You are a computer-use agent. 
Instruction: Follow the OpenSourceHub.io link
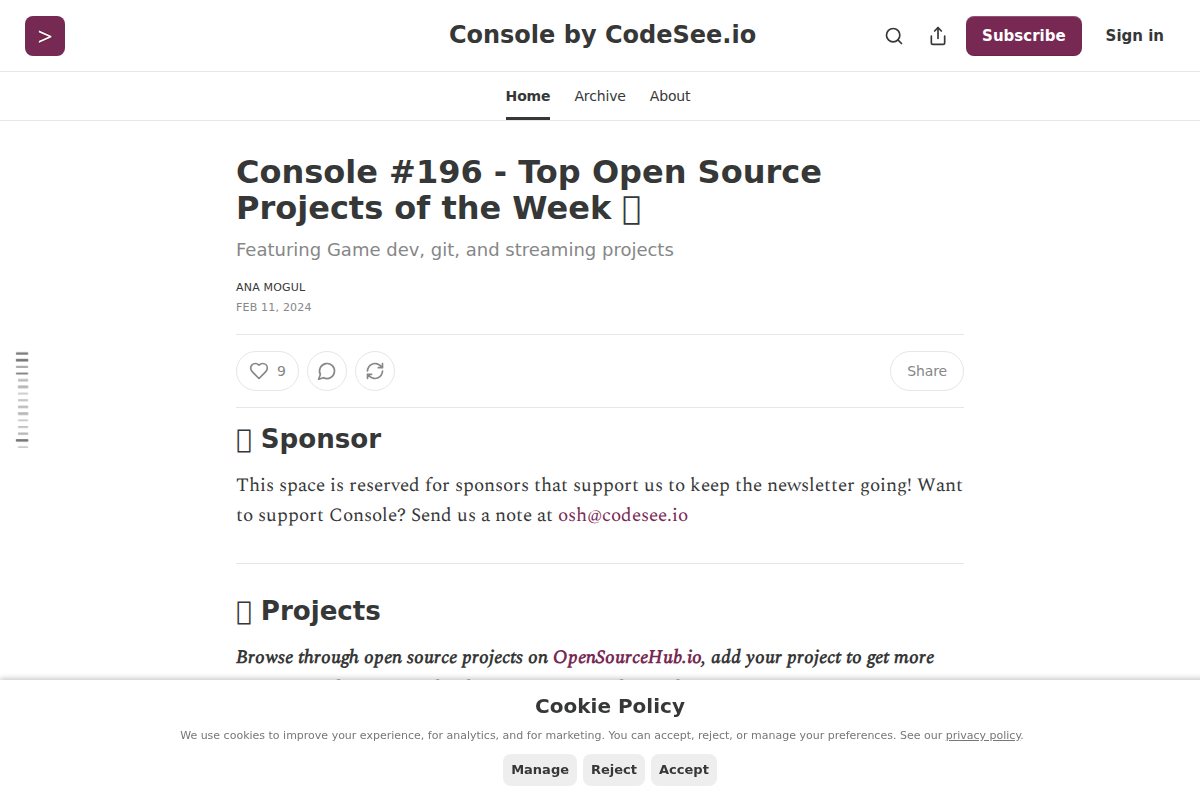point(627,657)
